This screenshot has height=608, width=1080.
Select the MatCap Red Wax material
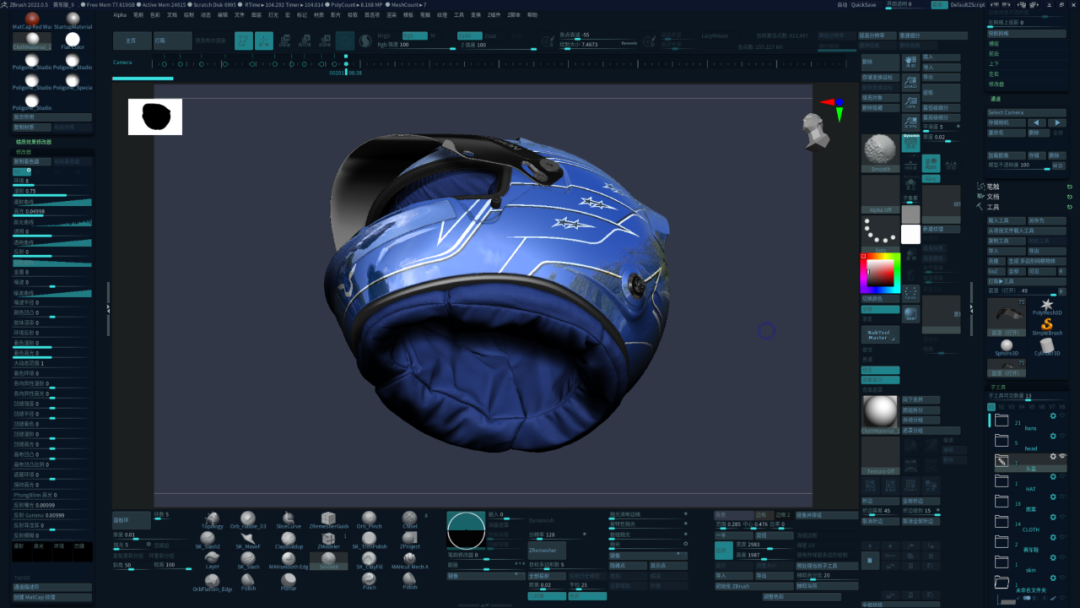click(32, 21)
